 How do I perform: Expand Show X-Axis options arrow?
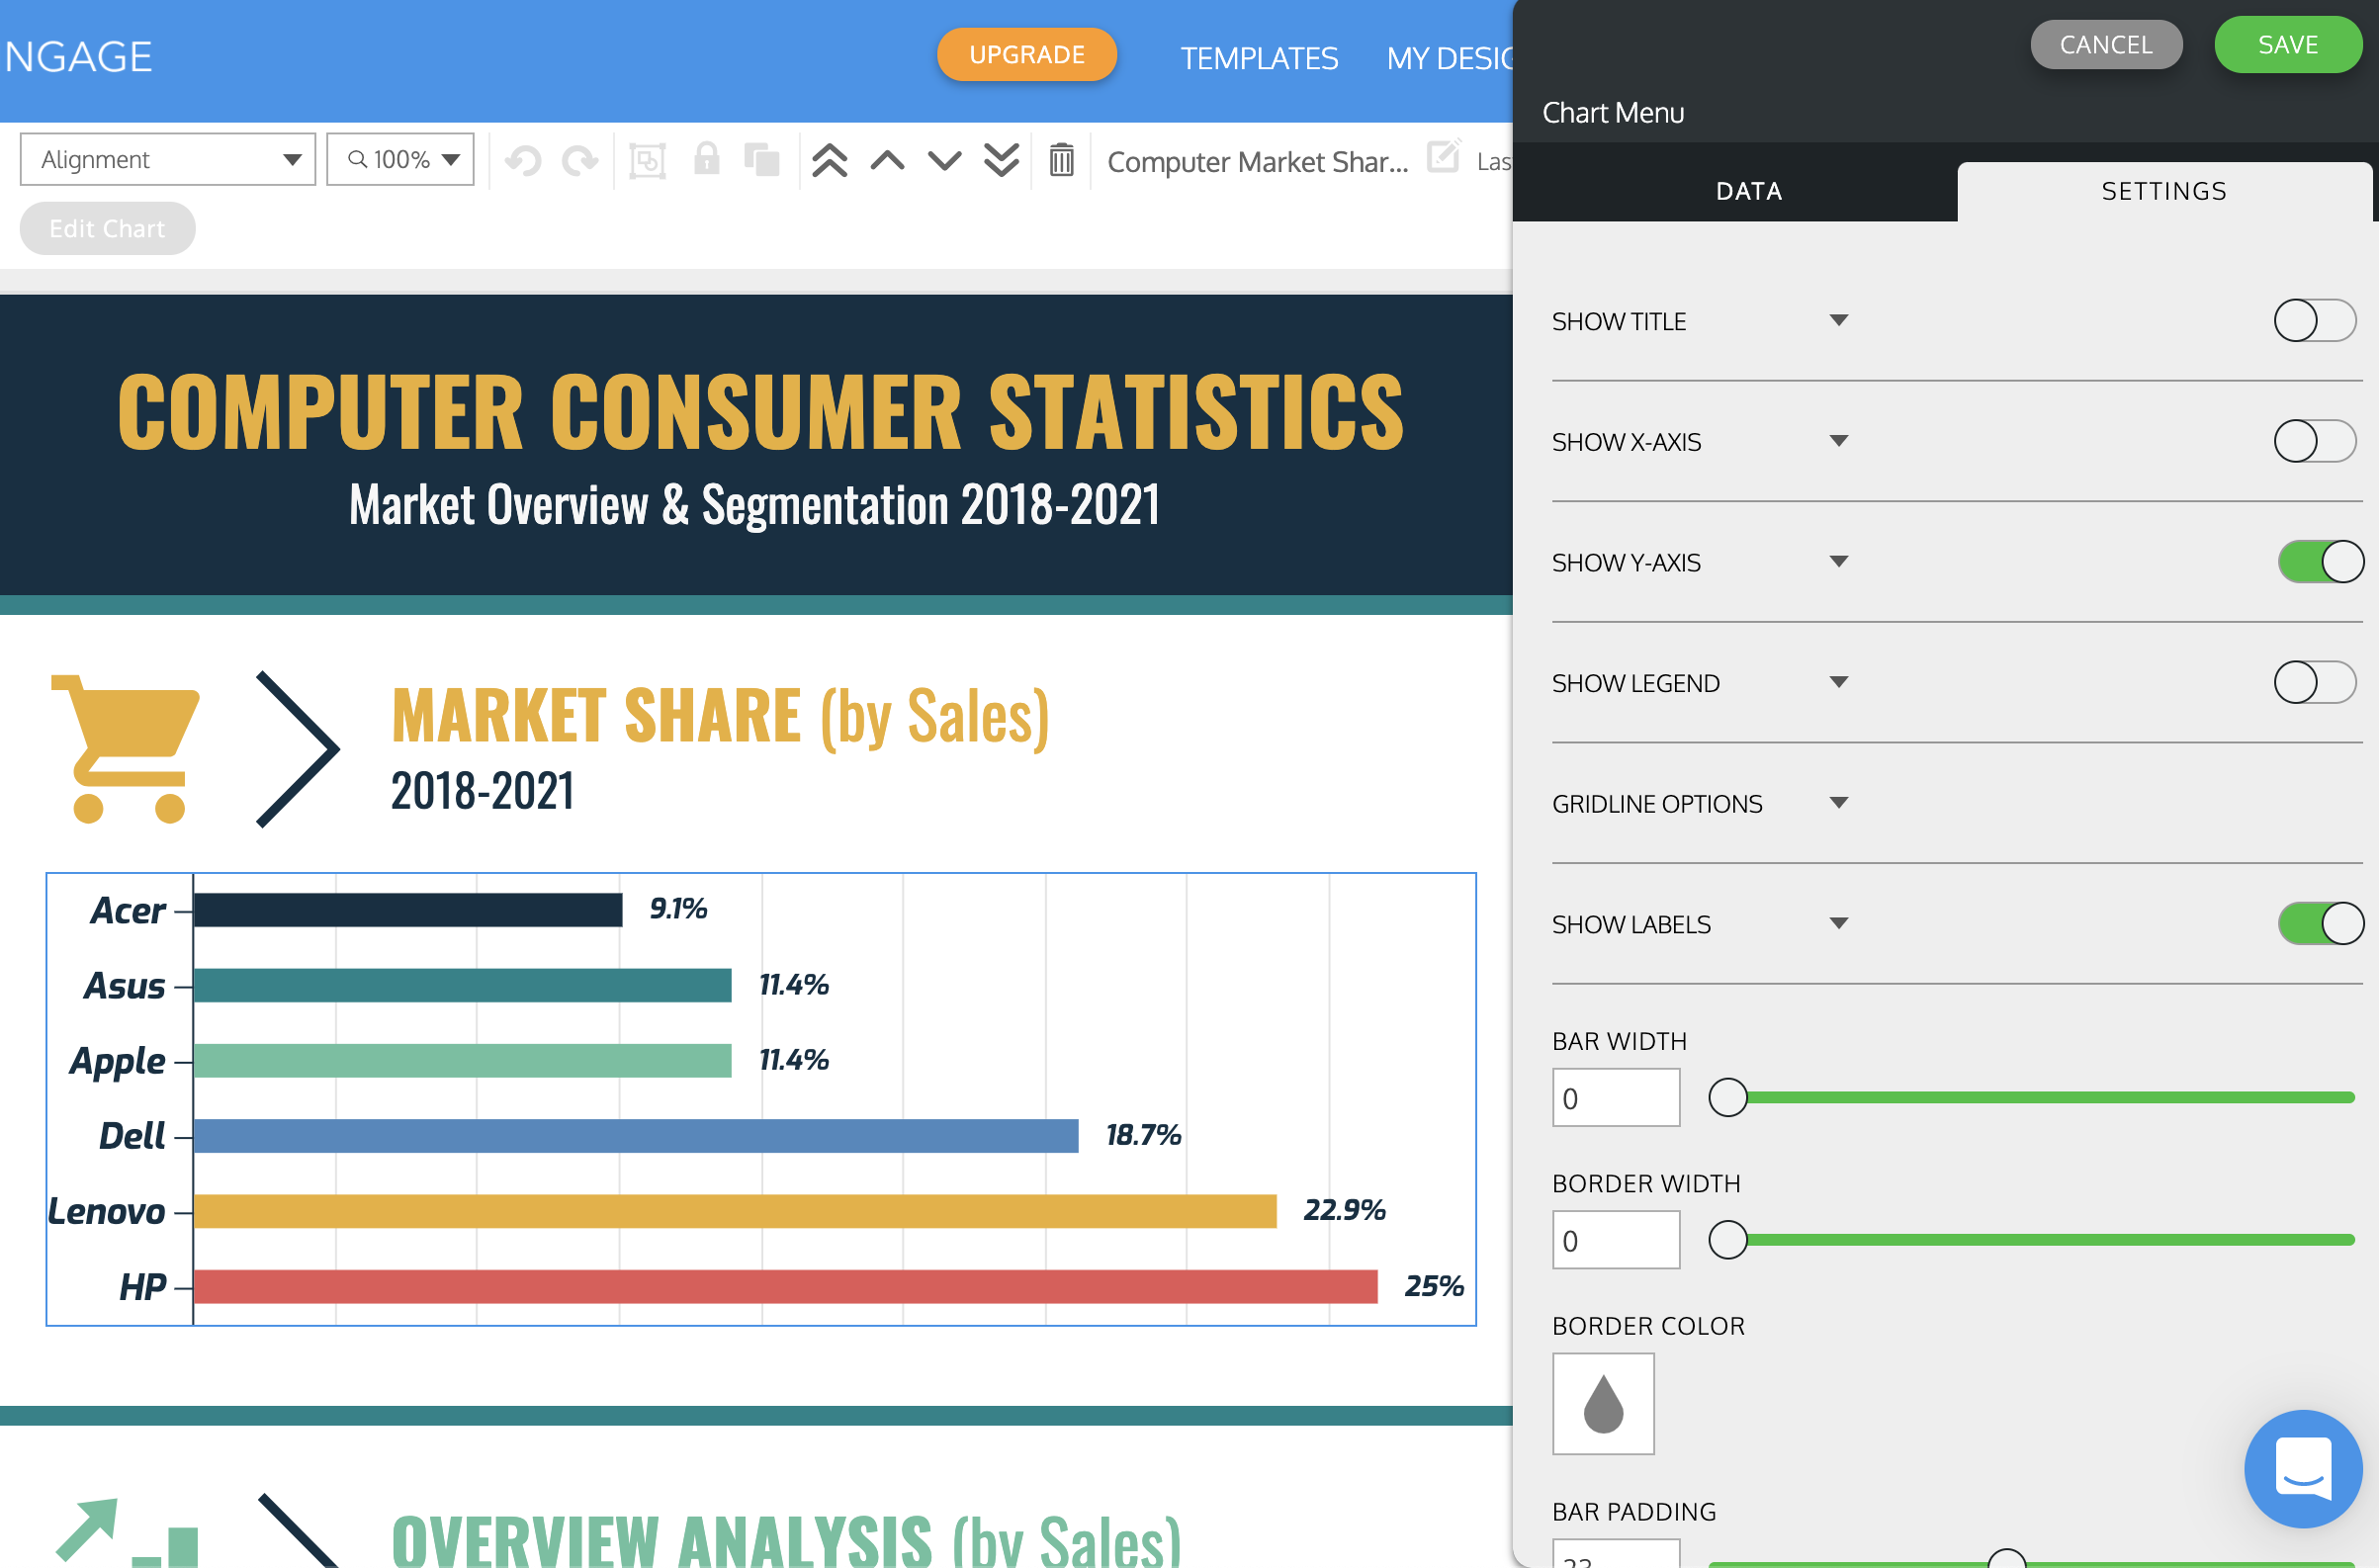[x=1838, y=441]
